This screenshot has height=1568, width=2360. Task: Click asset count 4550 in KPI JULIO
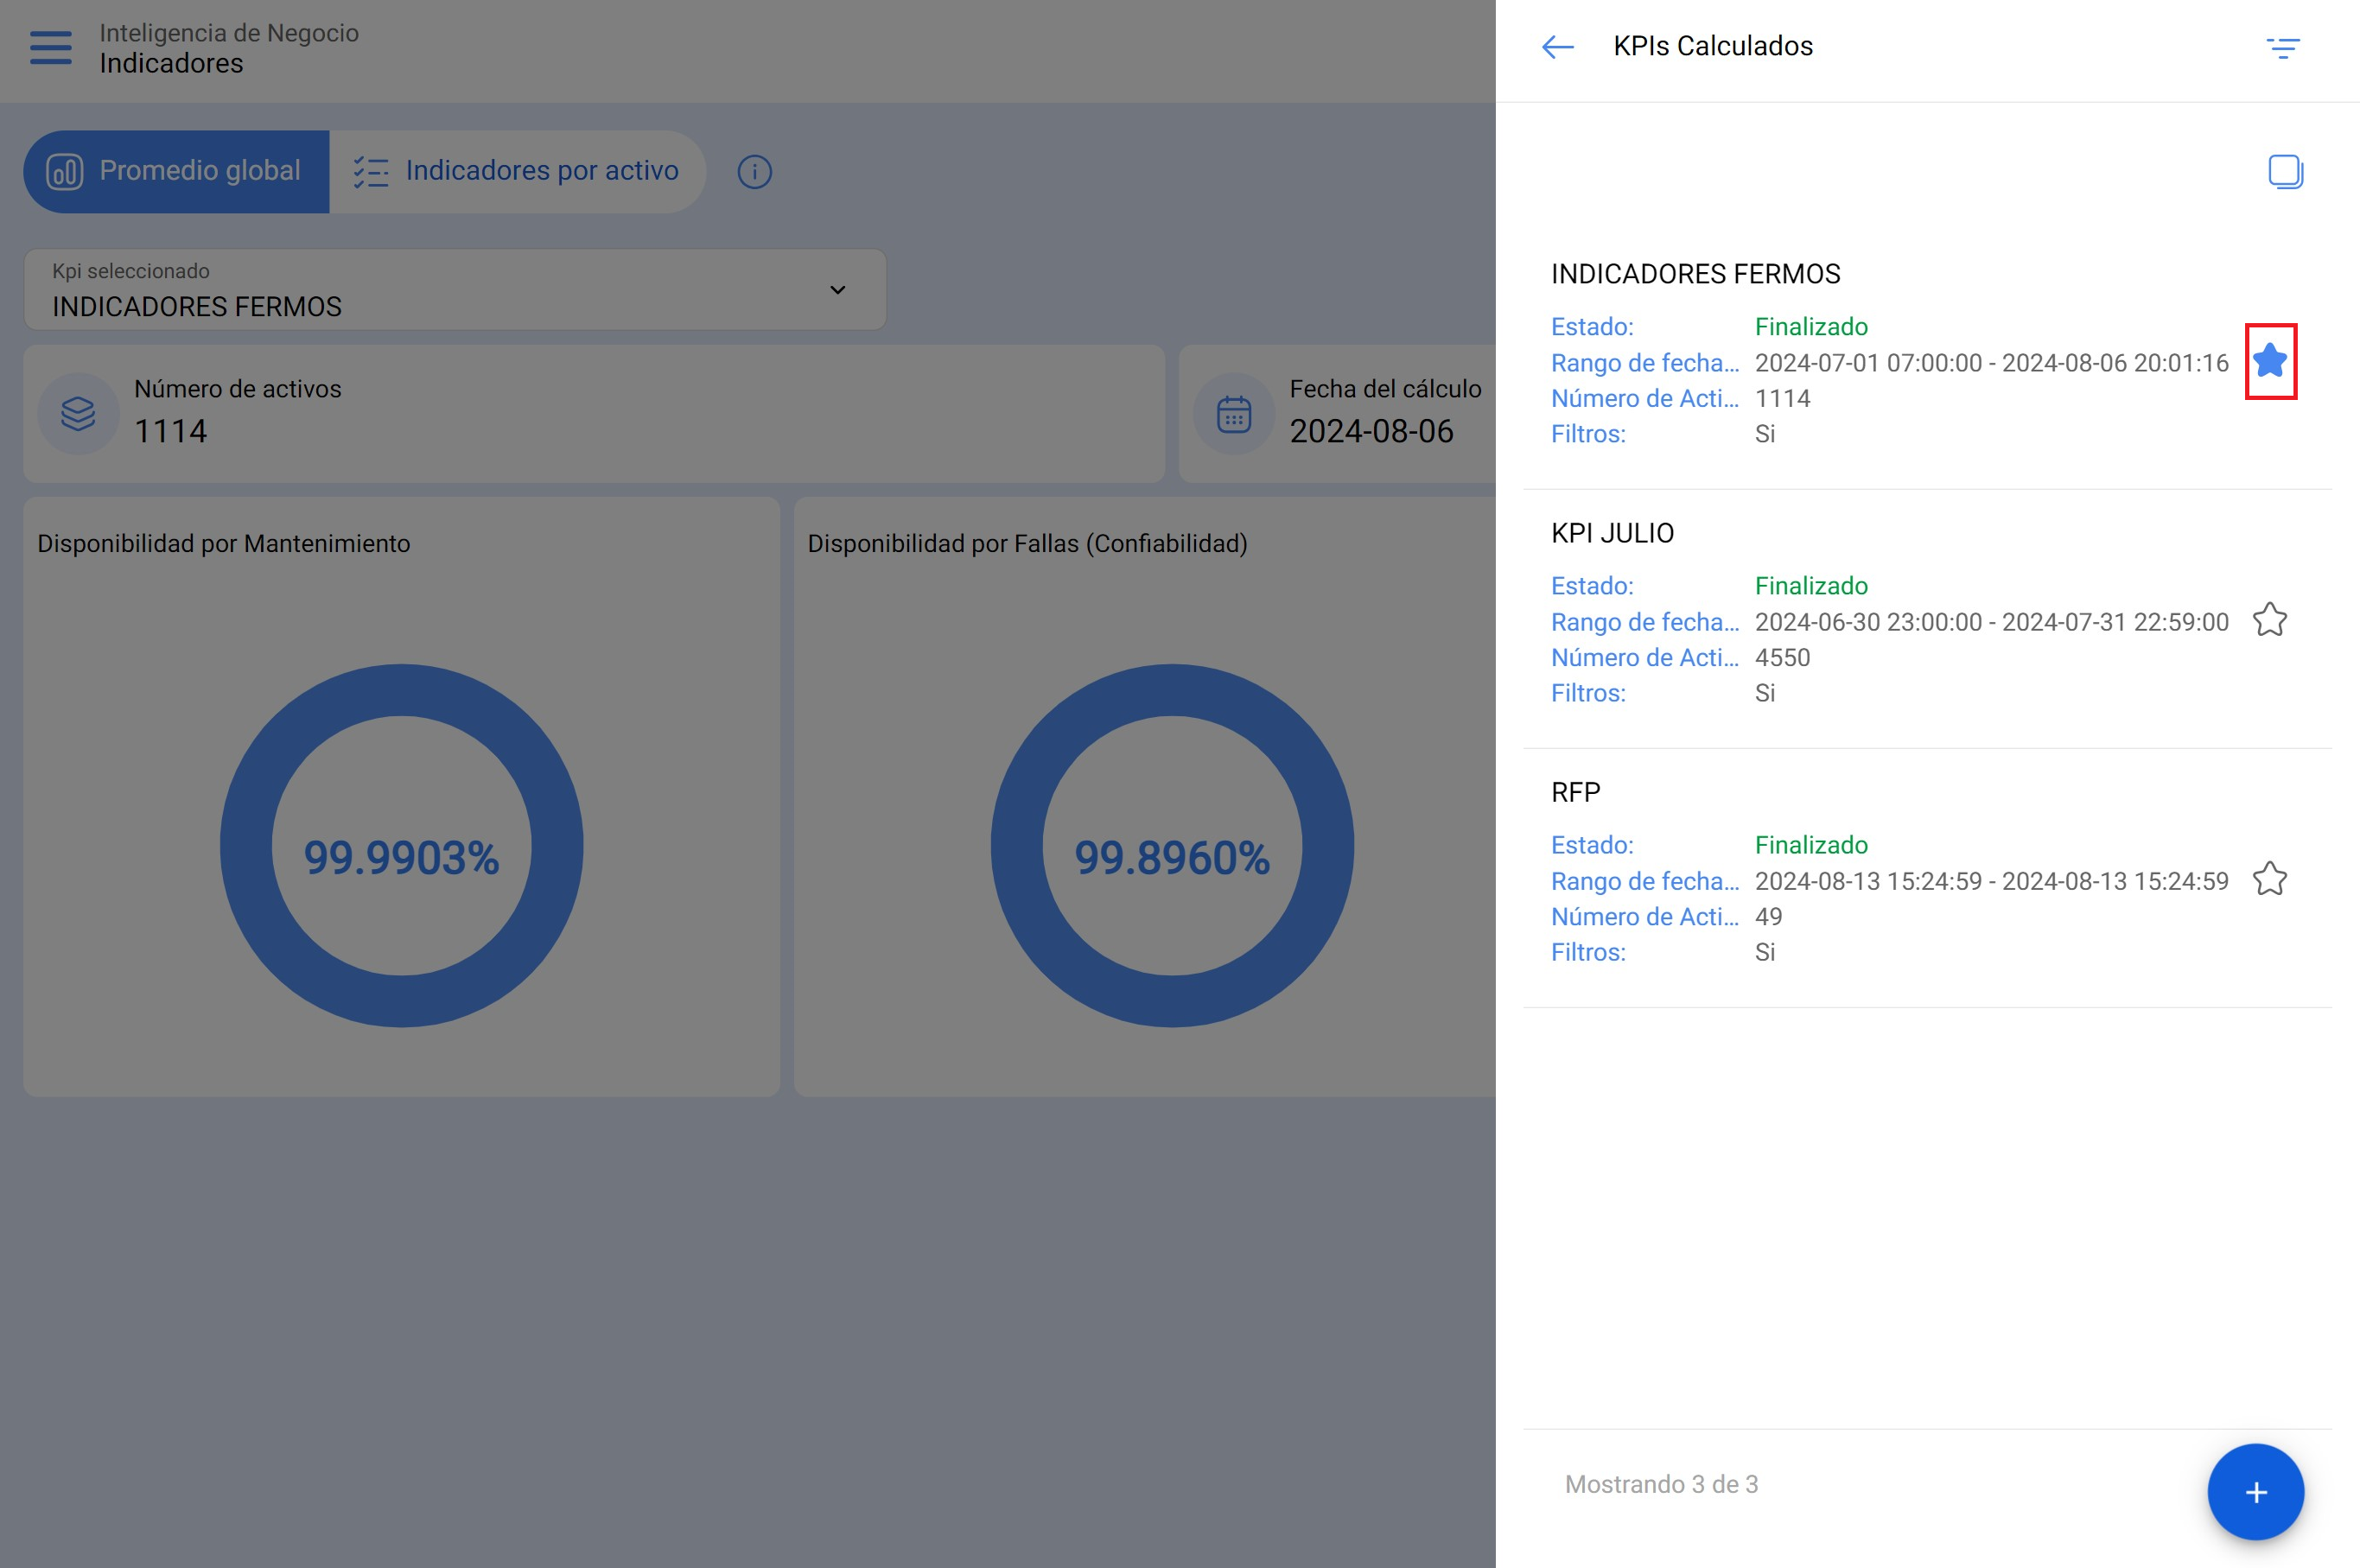1782,657
